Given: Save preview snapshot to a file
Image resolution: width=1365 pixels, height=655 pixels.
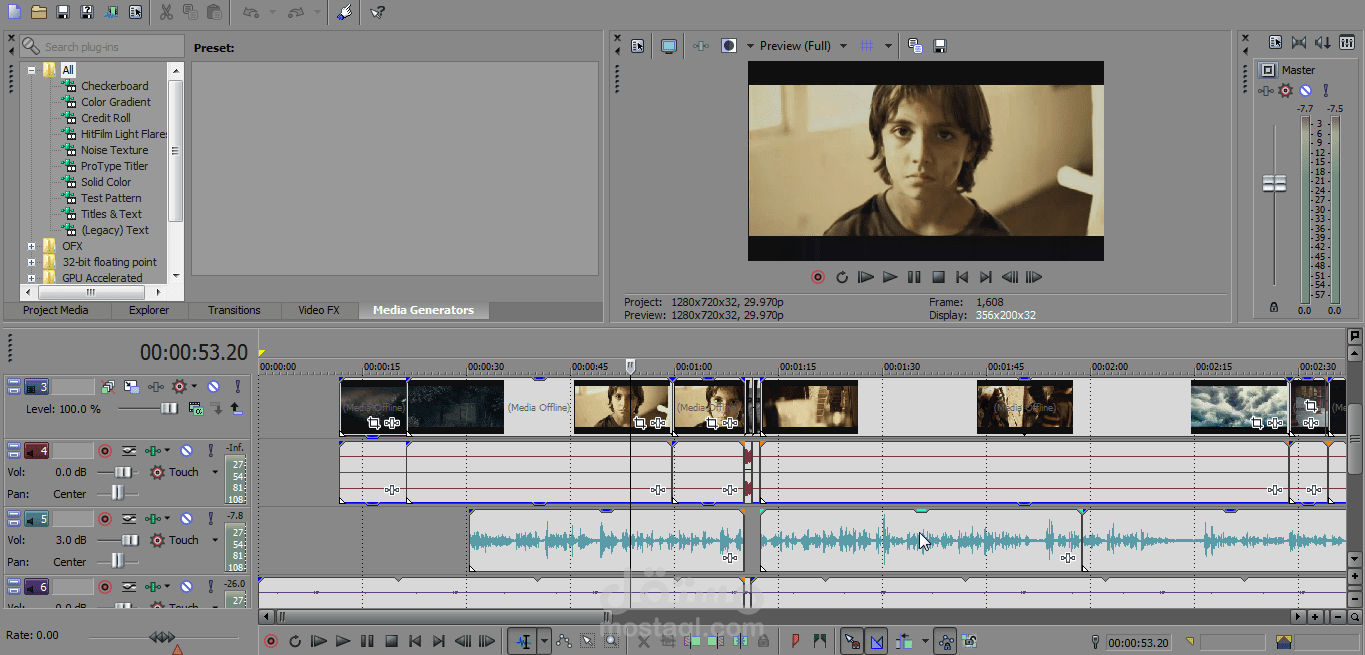Looking at the screenshot, I should tap(940, 46).
